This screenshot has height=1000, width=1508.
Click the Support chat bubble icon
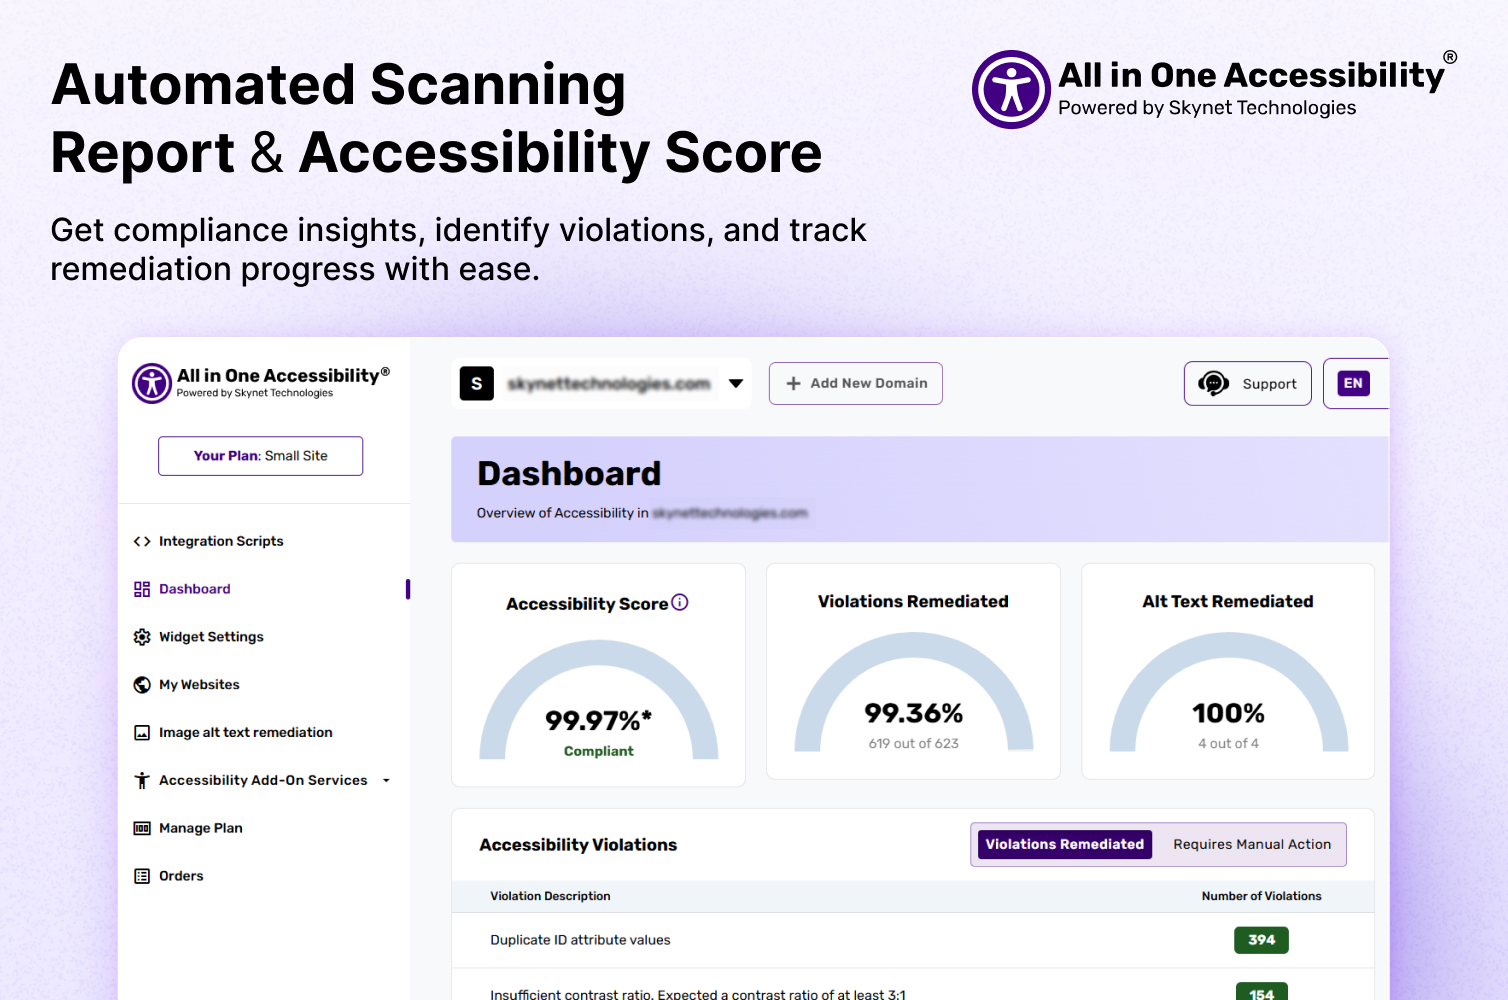[x=1213, y=384]
